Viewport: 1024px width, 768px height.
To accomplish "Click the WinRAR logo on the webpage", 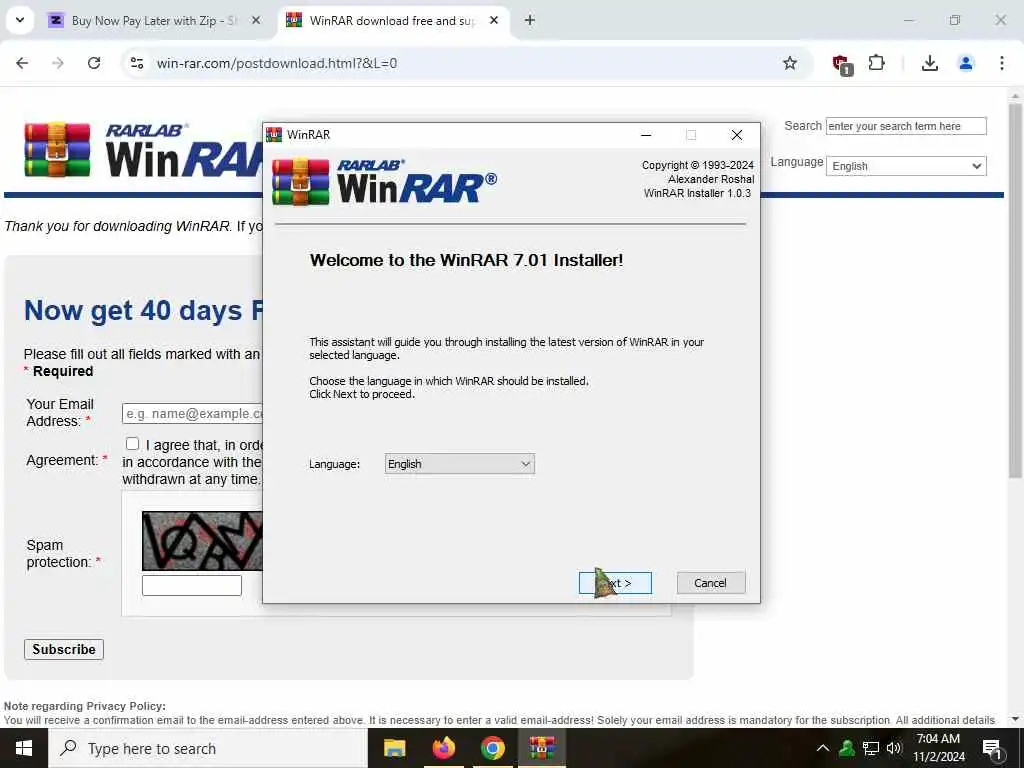I will coord(144,150).
